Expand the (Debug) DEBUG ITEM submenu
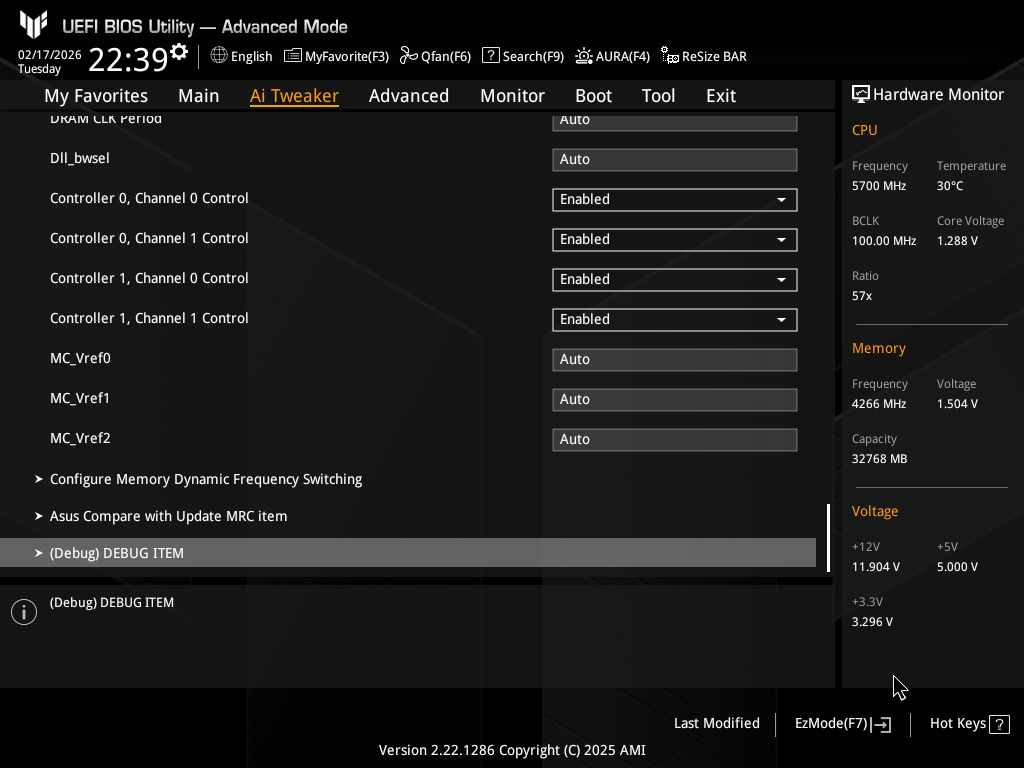The image size is (1024, 768). tap(408, 552)
